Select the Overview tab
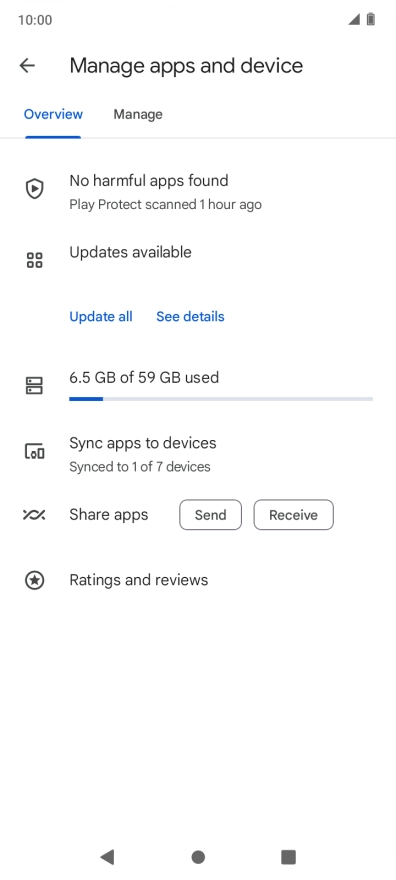The image size is (396, 880). tap(53, 114)
